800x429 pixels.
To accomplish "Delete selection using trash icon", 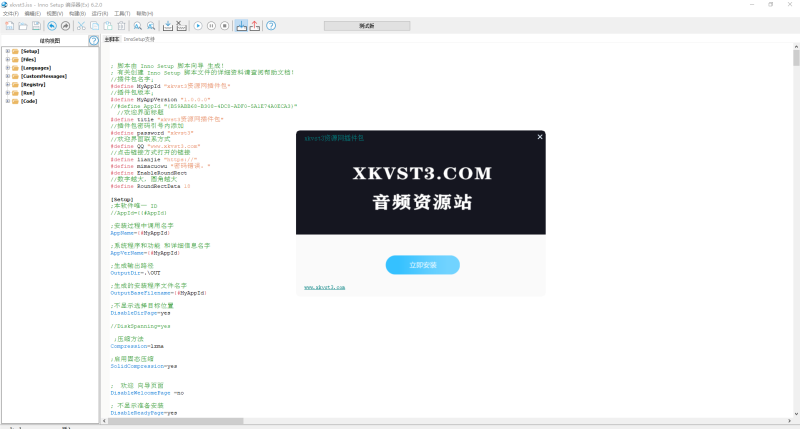I will 121,26.
